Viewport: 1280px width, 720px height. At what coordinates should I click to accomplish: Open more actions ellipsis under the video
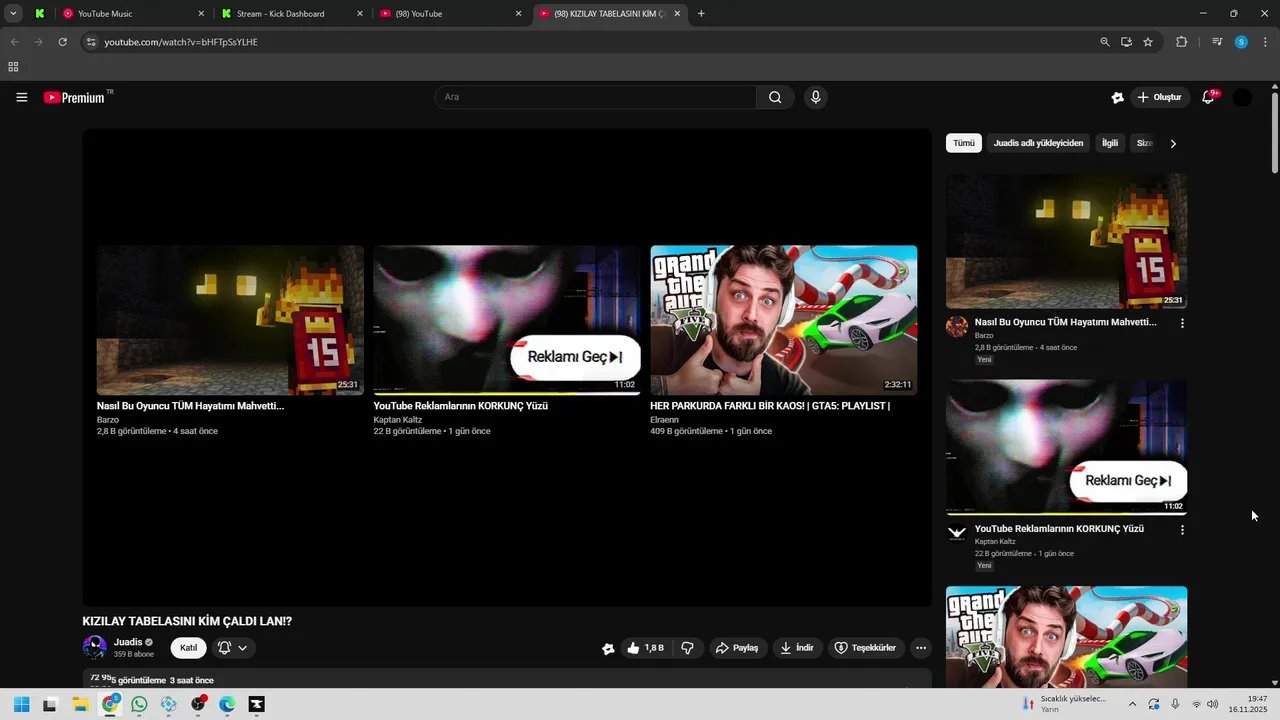click(x=921, y=648)
